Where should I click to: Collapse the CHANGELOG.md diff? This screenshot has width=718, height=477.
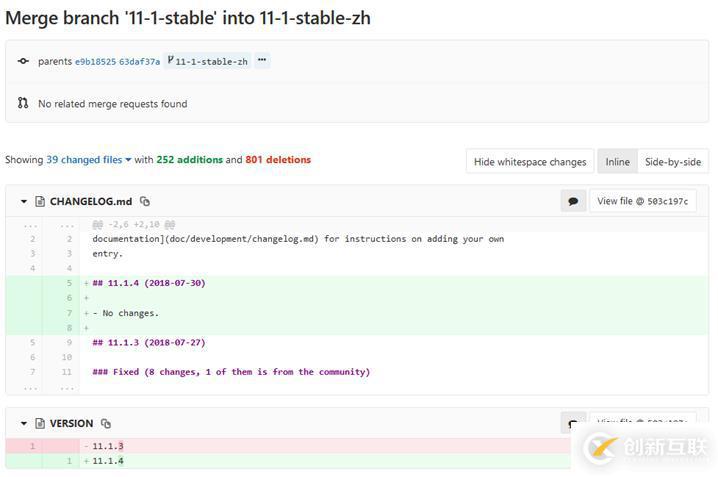point(24,202)
